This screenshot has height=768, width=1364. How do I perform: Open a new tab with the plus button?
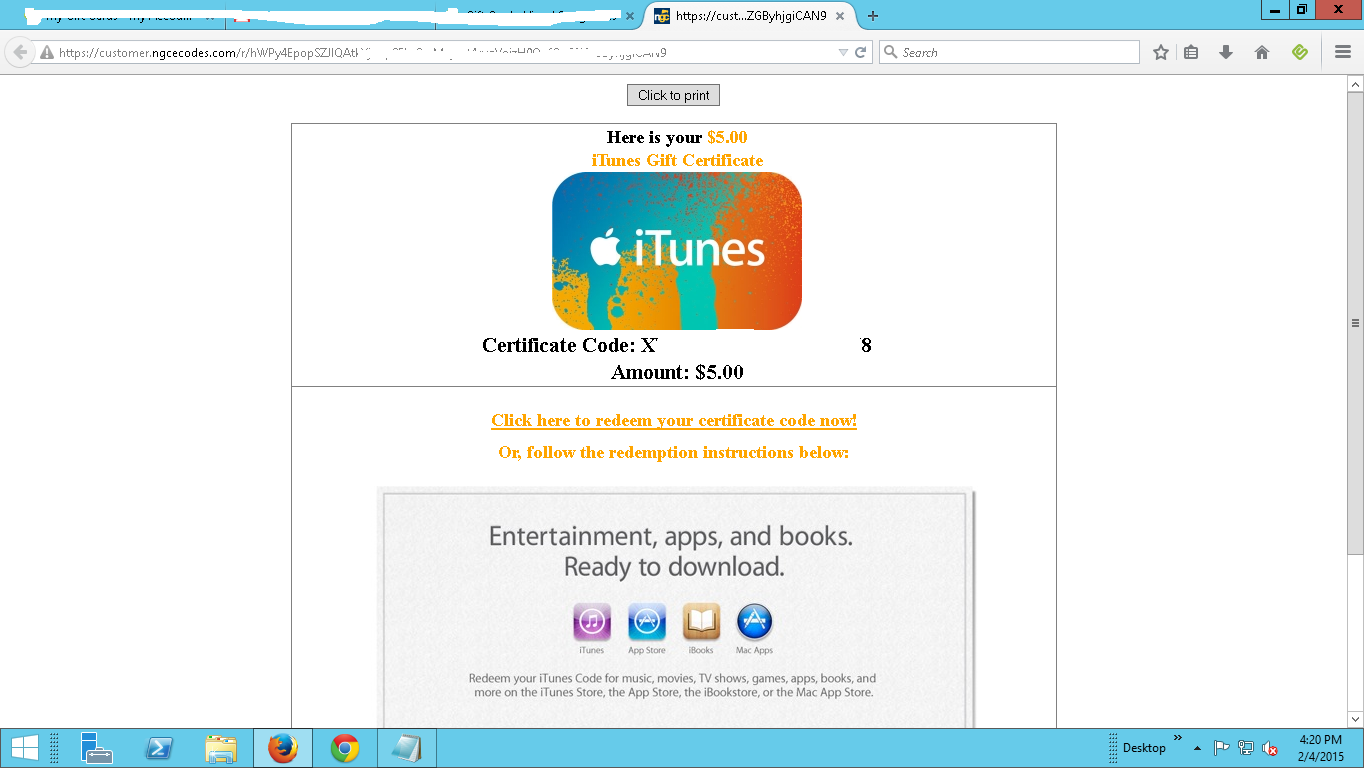873,16
